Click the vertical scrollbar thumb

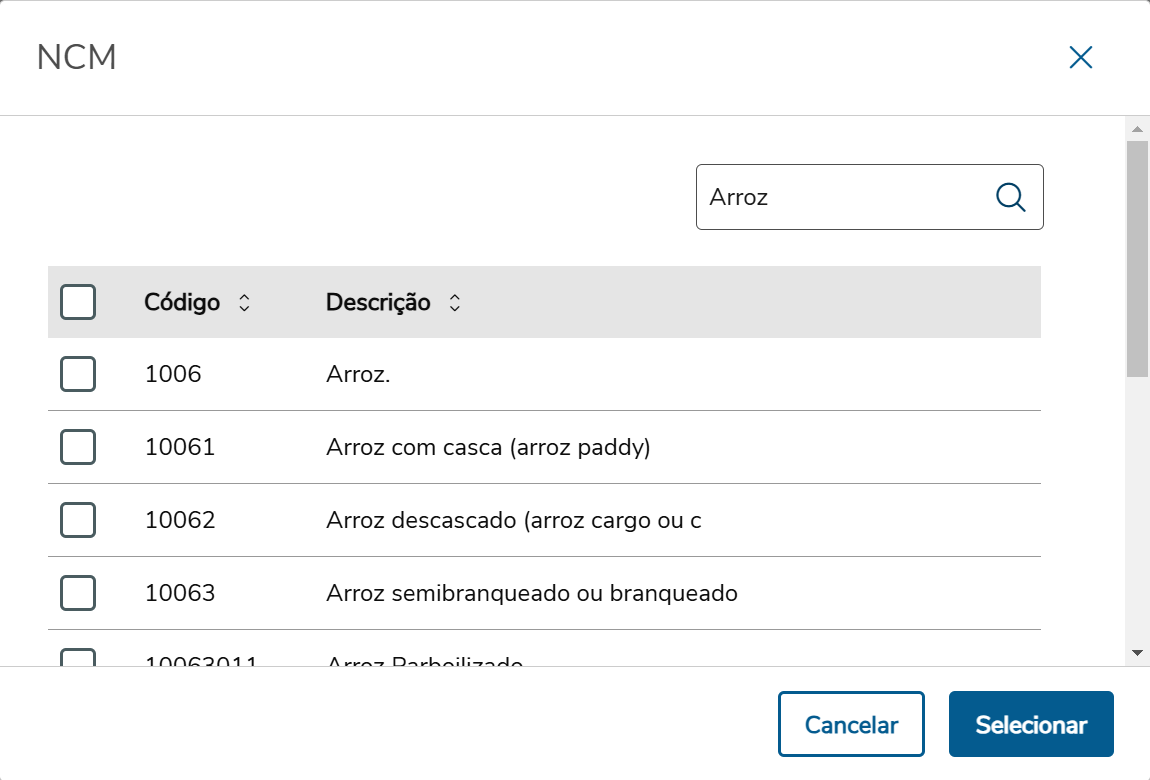coord(1137,258)
